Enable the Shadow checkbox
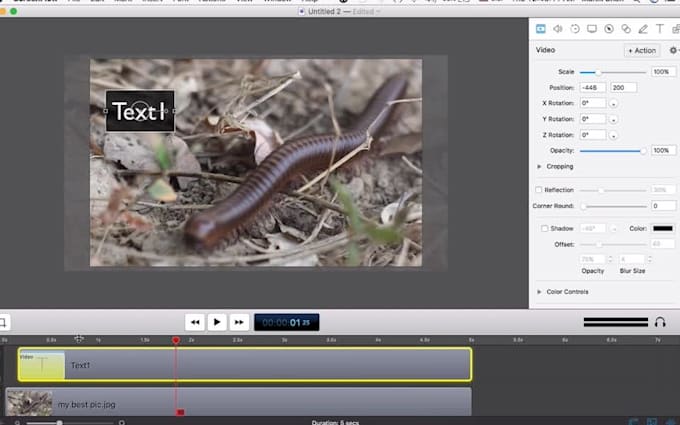This screenshot has width=680, height=425. click(544, 229)
